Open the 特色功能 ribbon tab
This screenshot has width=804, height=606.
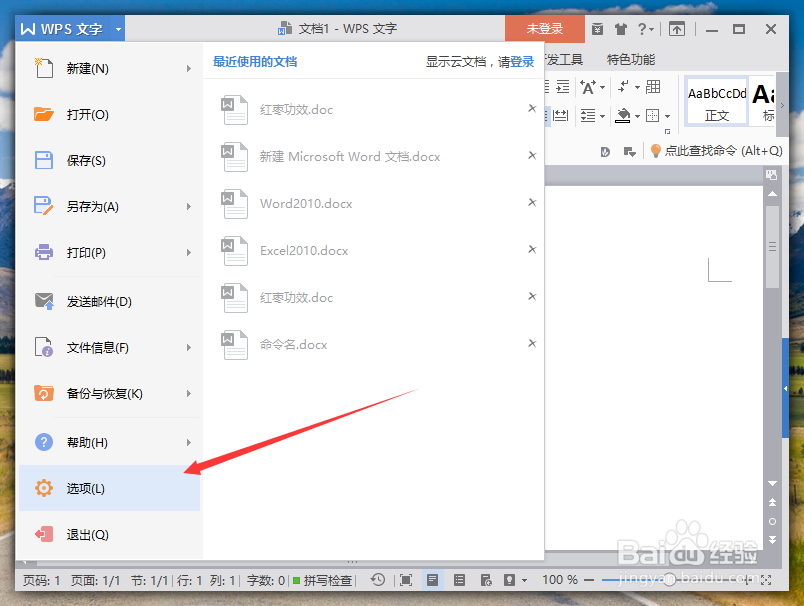coord(631,59)
